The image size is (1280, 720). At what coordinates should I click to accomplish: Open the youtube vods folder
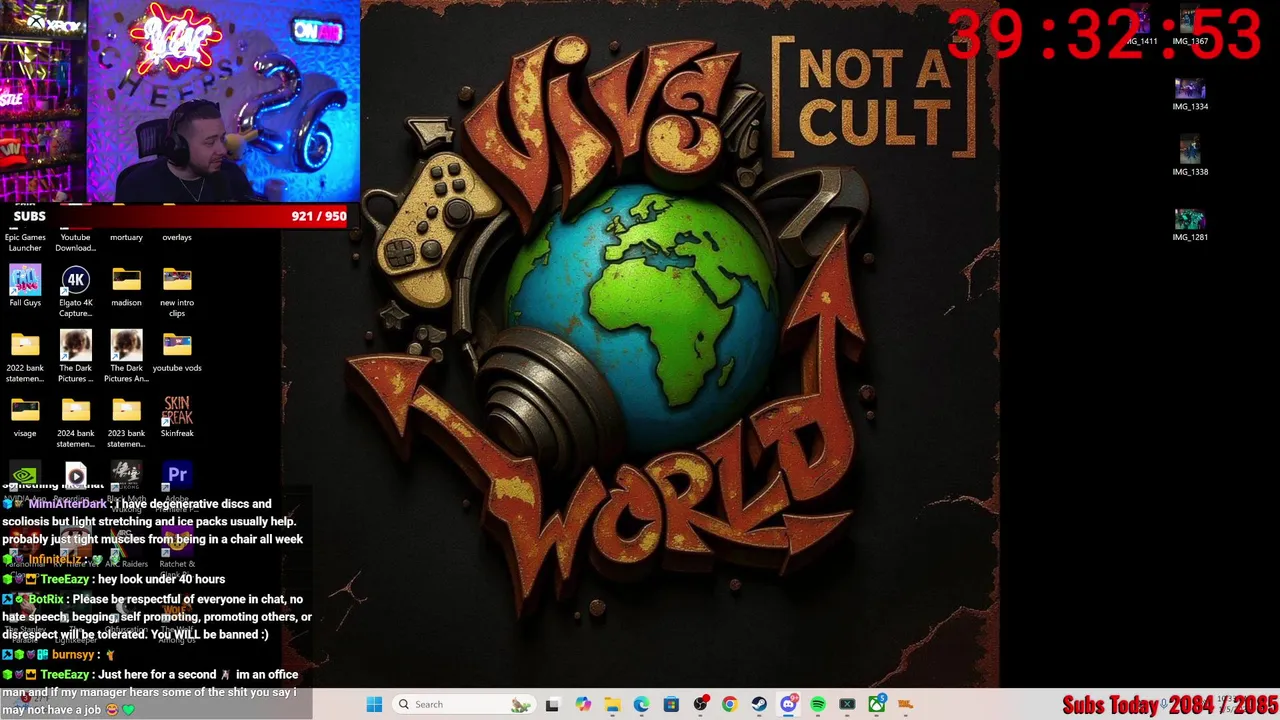177,352
